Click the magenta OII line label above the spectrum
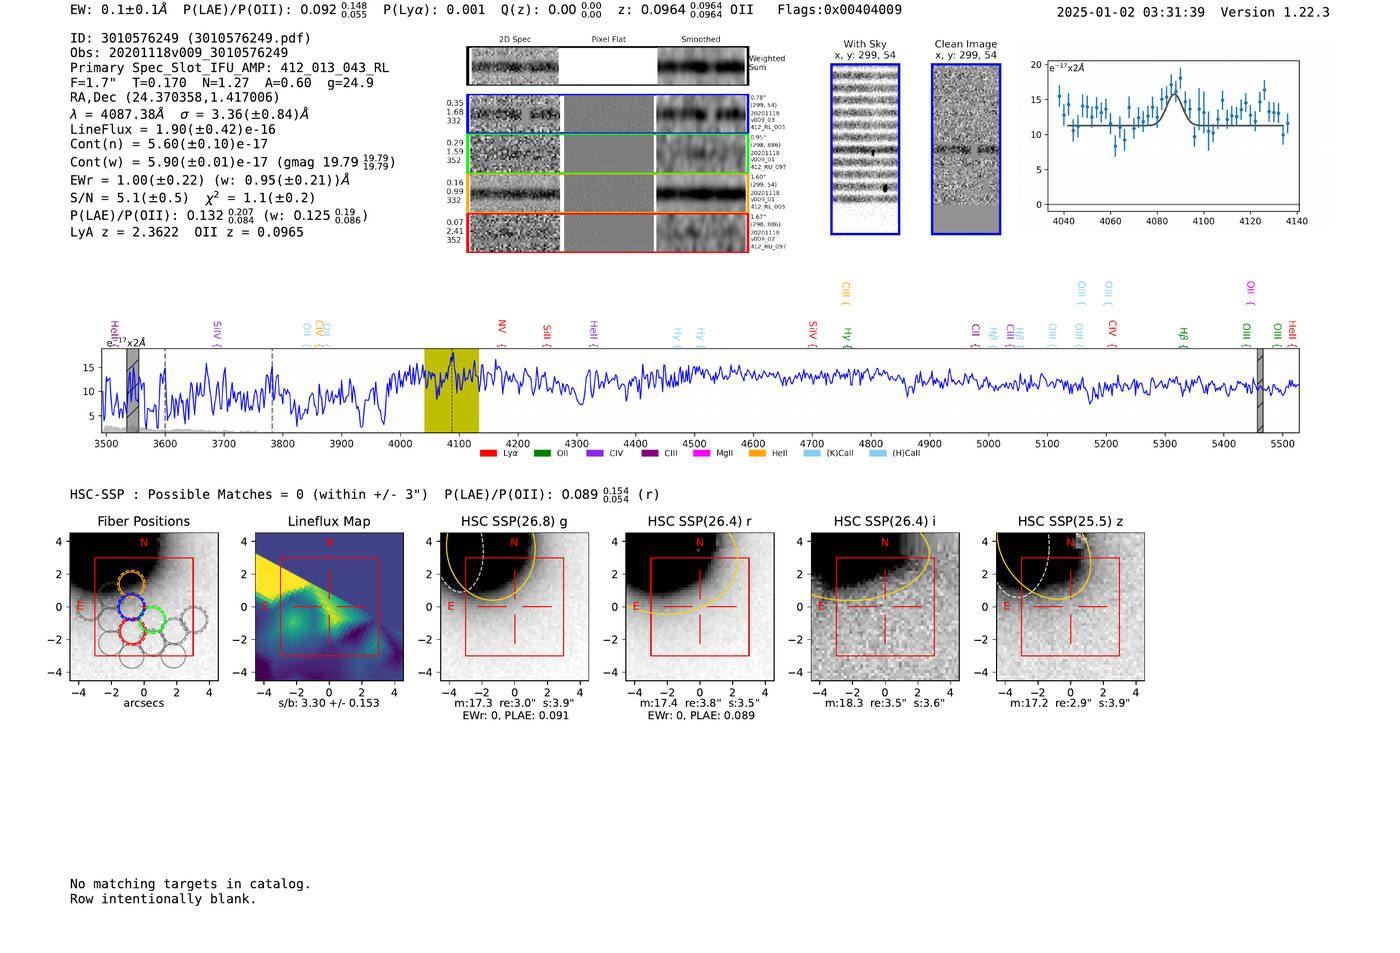 click(1250, 292)
